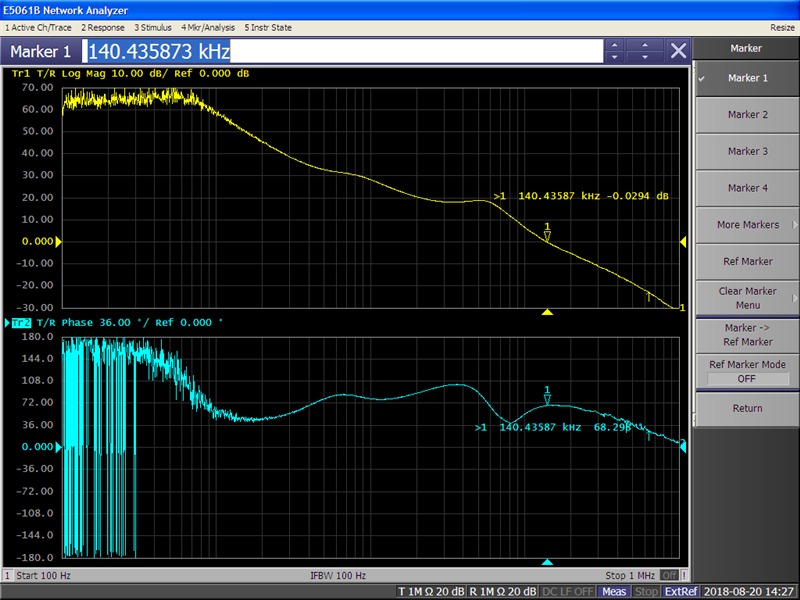Select the Ref Marker softkey

[x=747, y=262]
